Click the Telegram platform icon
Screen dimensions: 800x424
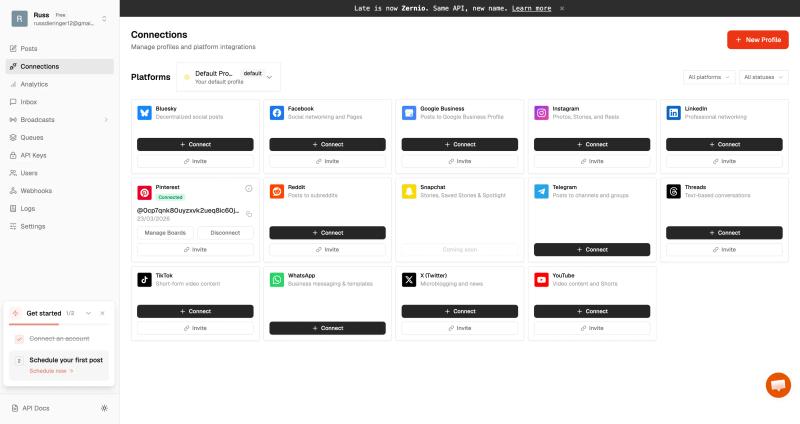click(x=541, y=191)
